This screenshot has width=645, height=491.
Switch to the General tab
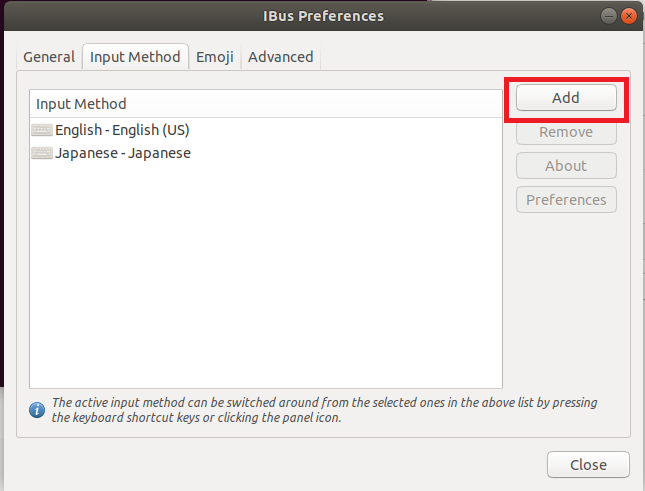click(x=49, y=57)
